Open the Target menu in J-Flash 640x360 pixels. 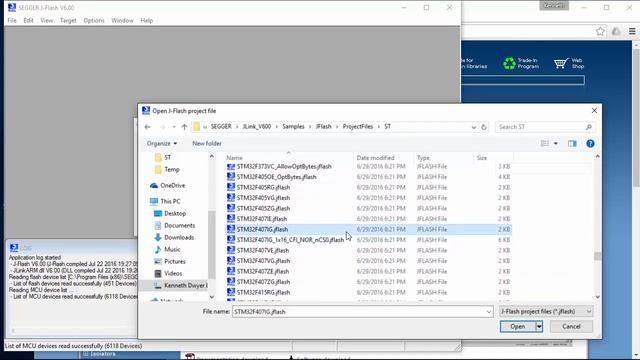coord(68,20)
